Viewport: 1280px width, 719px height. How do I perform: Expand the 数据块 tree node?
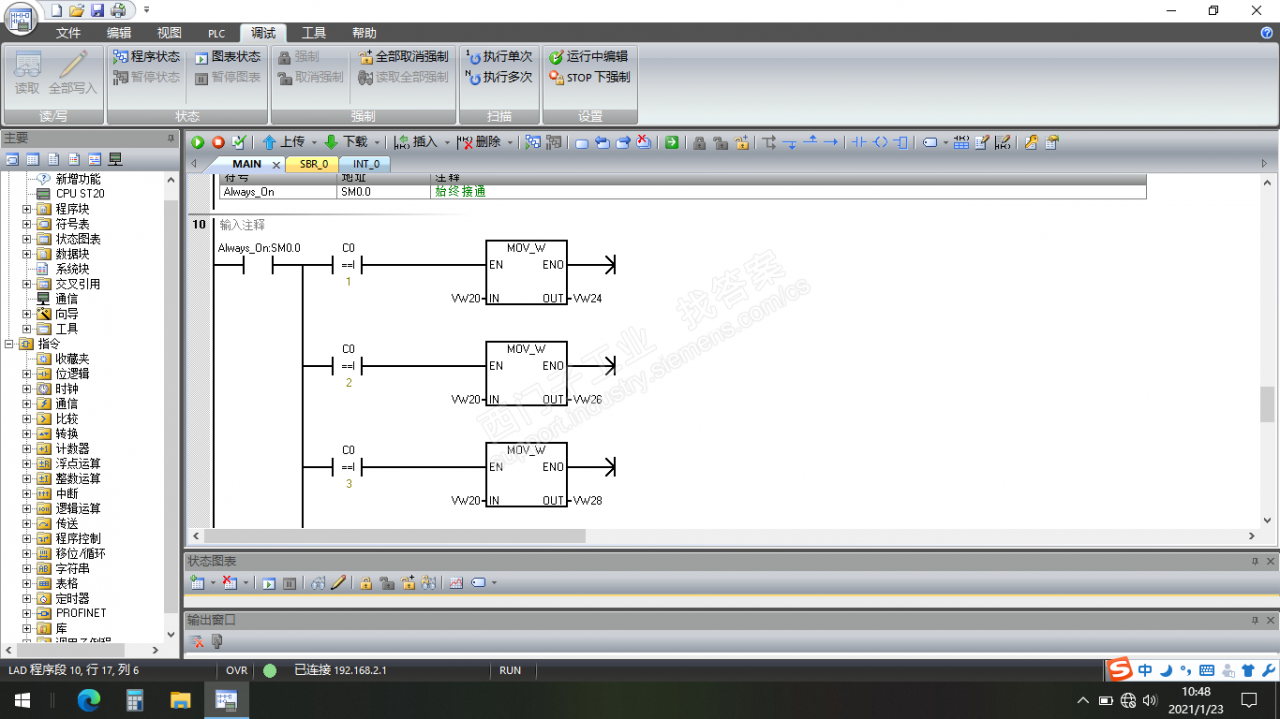pyautogui.click(x=27, y=254)
